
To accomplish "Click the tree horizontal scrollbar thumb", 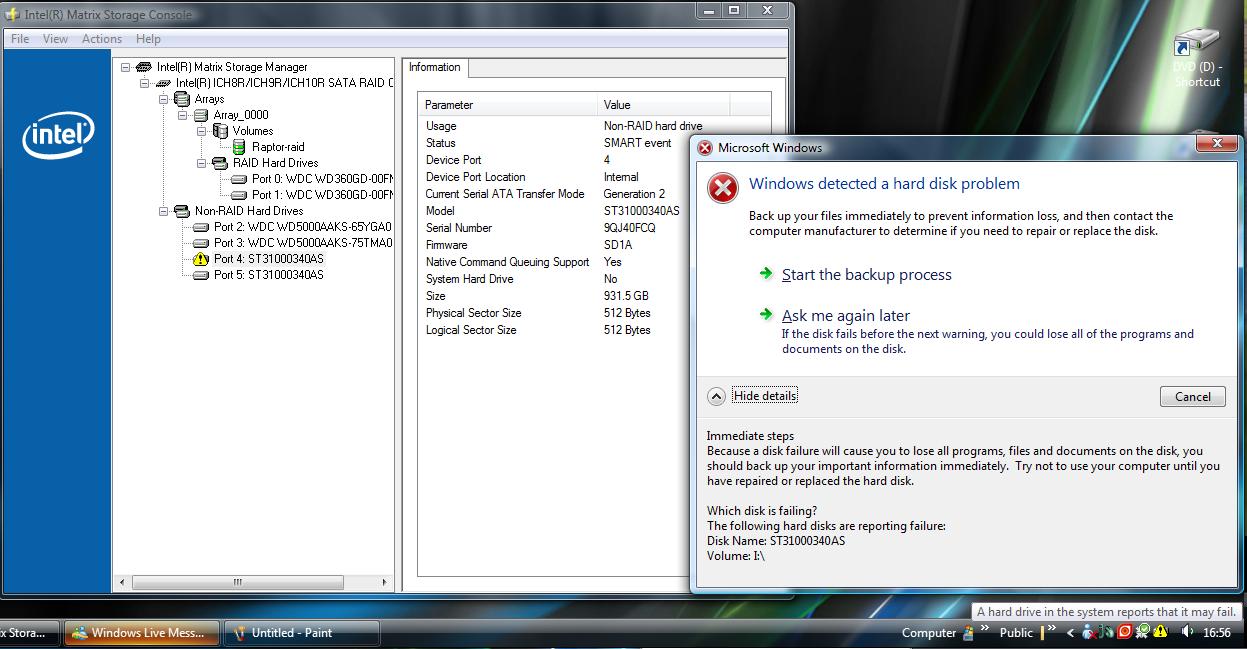I will pyautogui.click(x=237, y=582).
